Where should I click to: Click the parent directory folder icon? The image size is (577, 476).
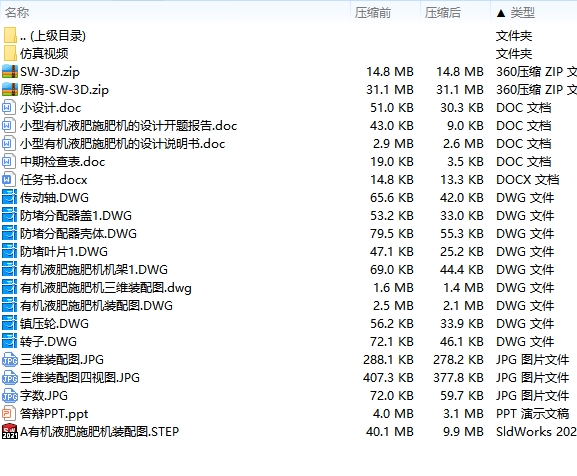pyautogui.click(x=10, y=36)
